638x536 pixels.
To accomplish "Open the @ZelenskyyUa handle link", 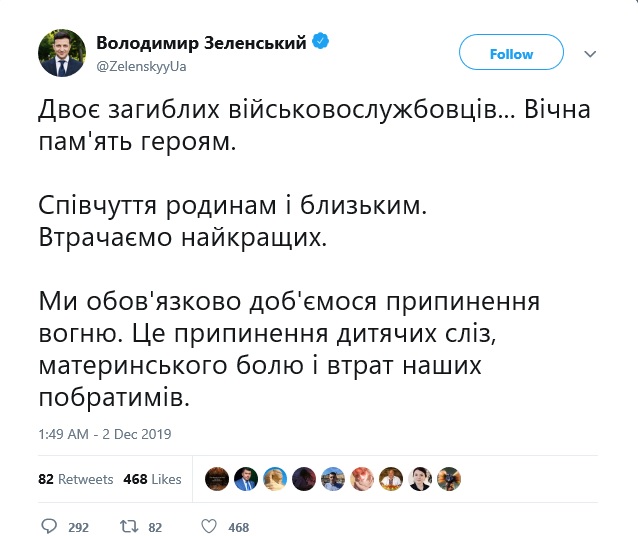I will click(142, 66).
